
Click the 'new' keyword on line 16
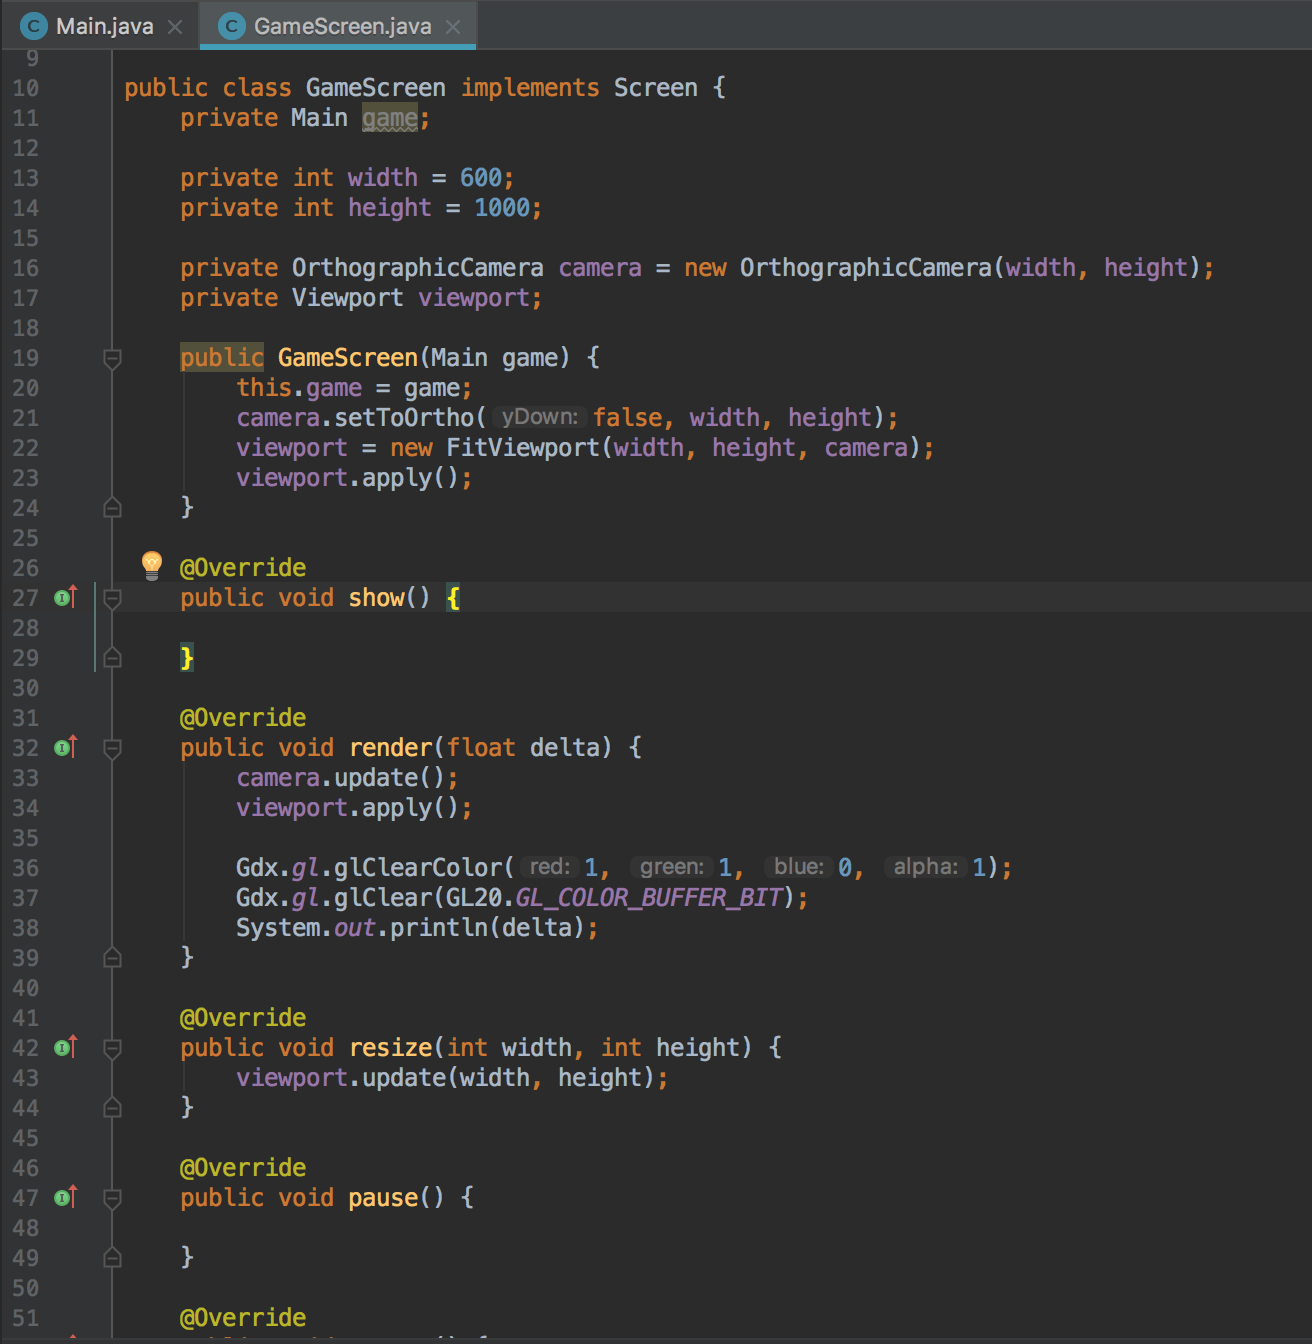coord(705,268)
